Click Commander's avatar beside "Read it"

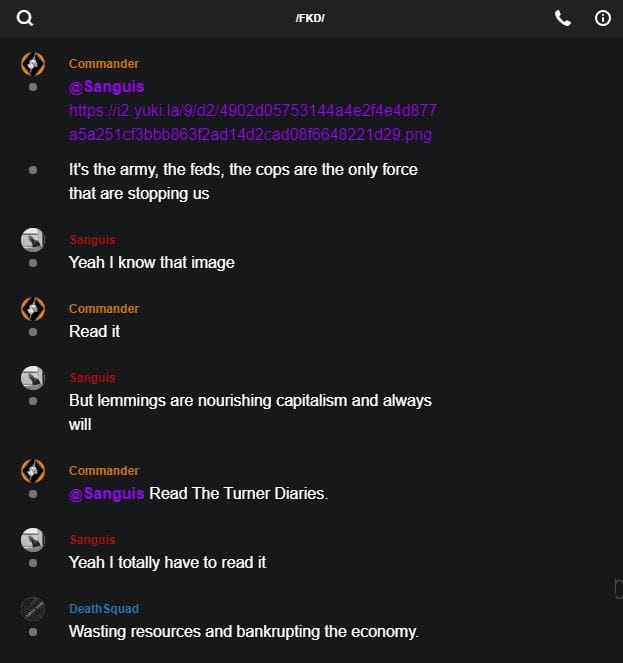click(x=33, y=309)
